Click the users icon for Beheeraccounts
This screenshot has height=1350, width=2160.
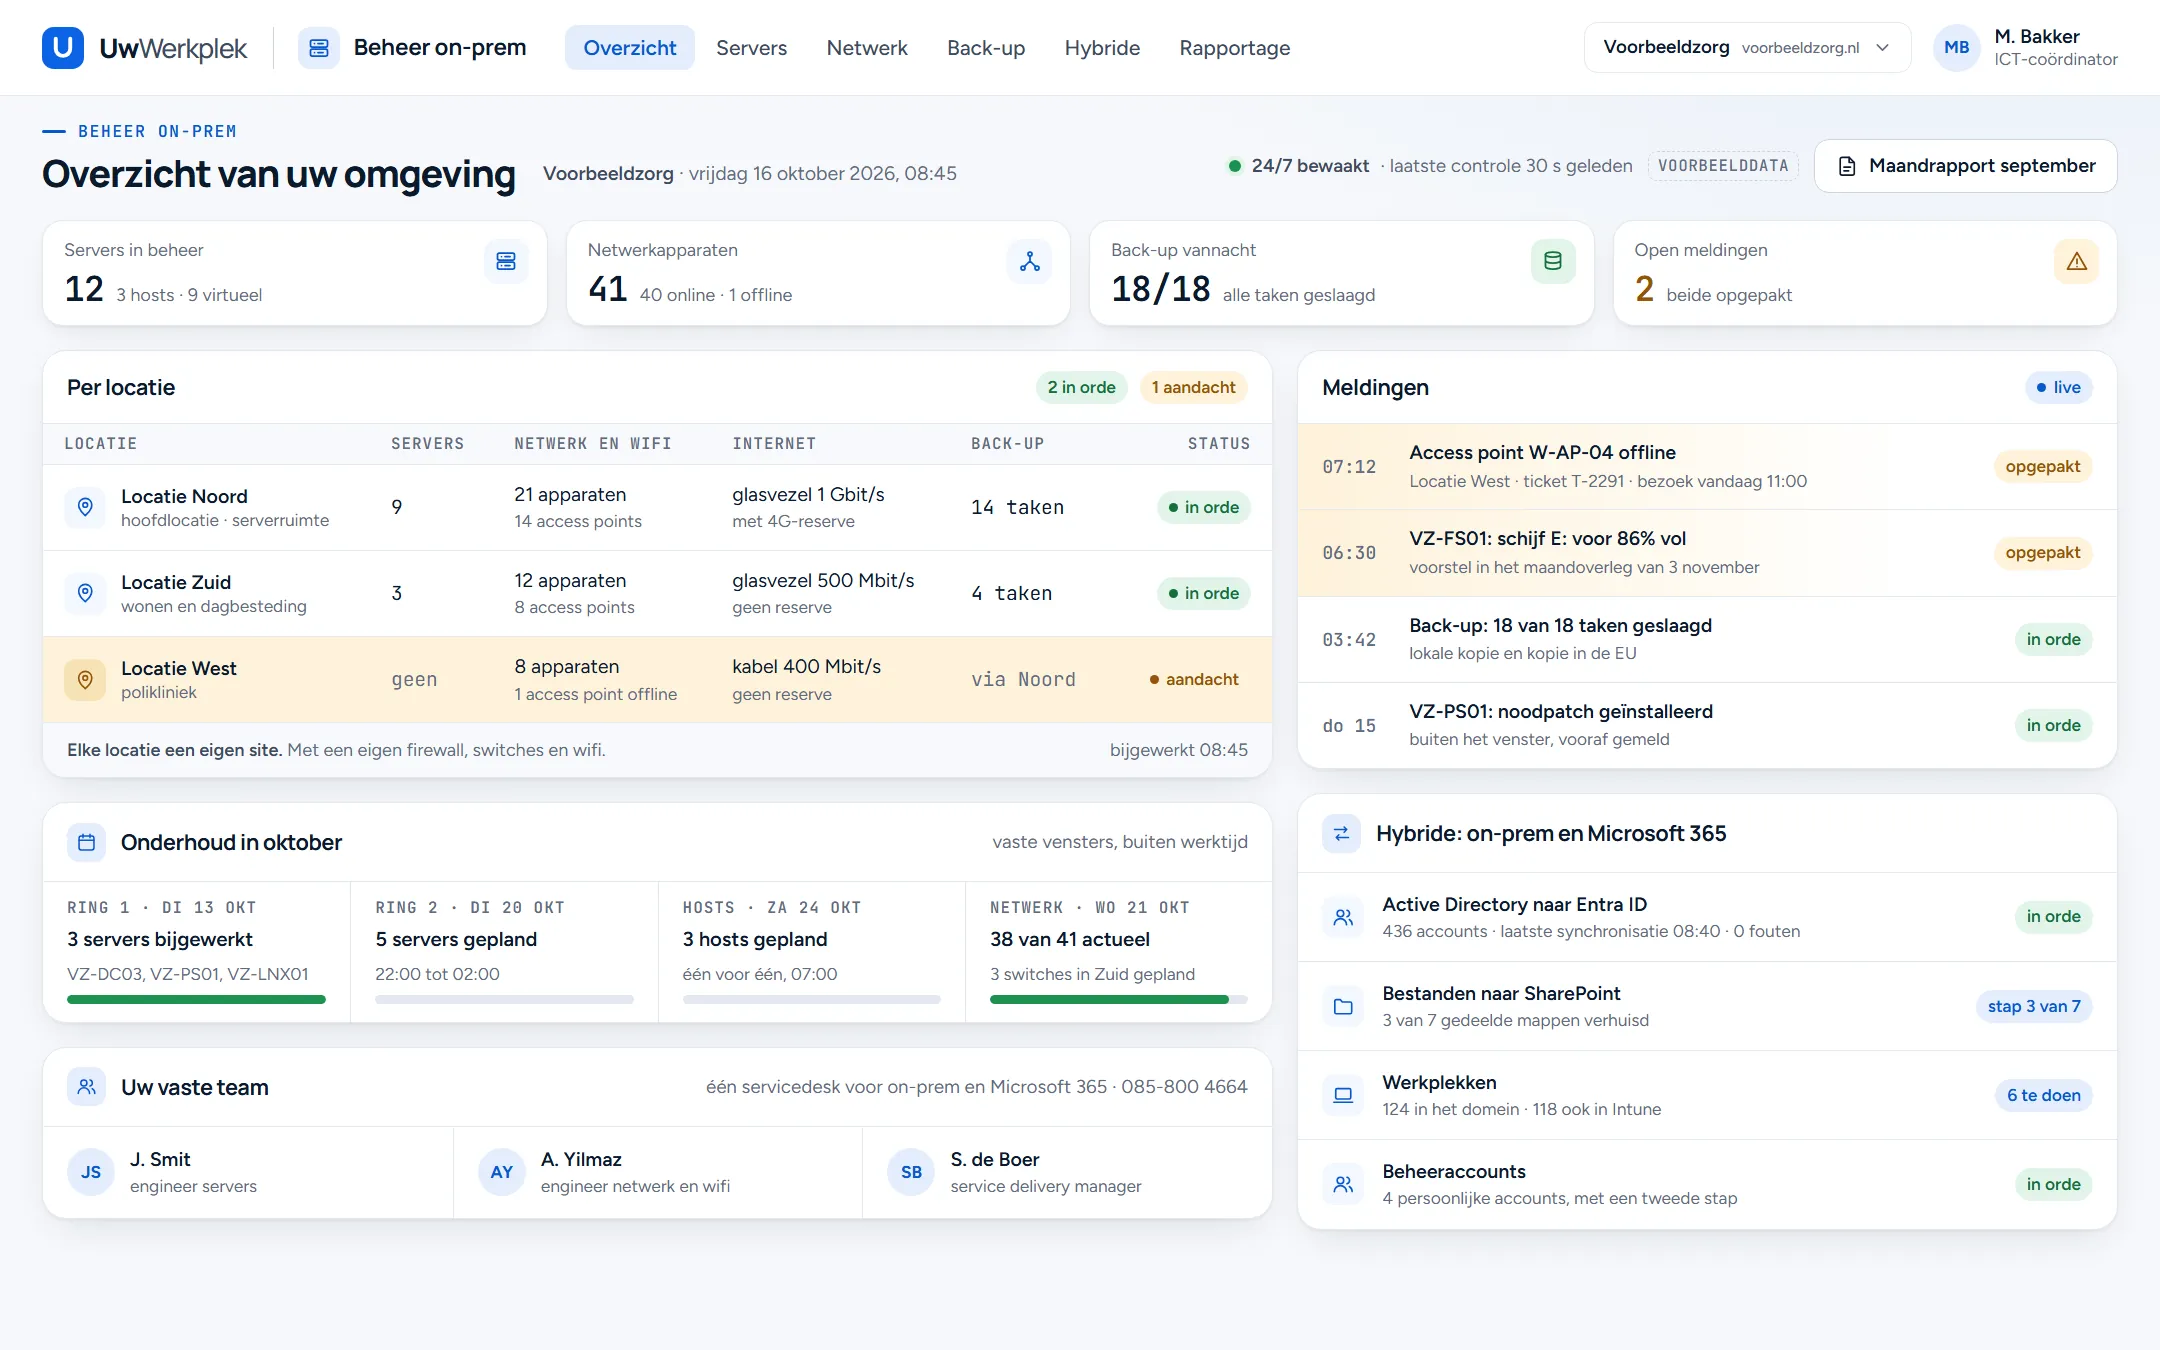point(1343,1184)
